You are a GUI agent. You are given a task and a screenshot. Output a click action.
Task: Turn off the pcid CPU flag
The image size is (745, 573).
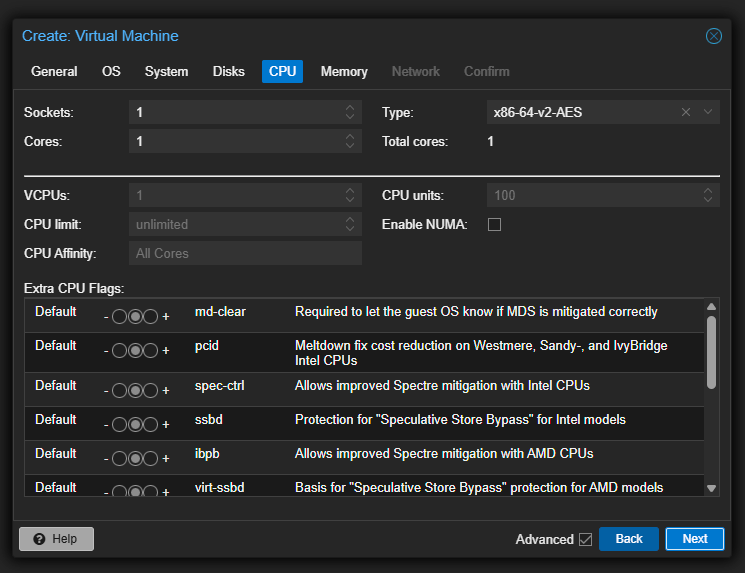[x=120, y=351]
